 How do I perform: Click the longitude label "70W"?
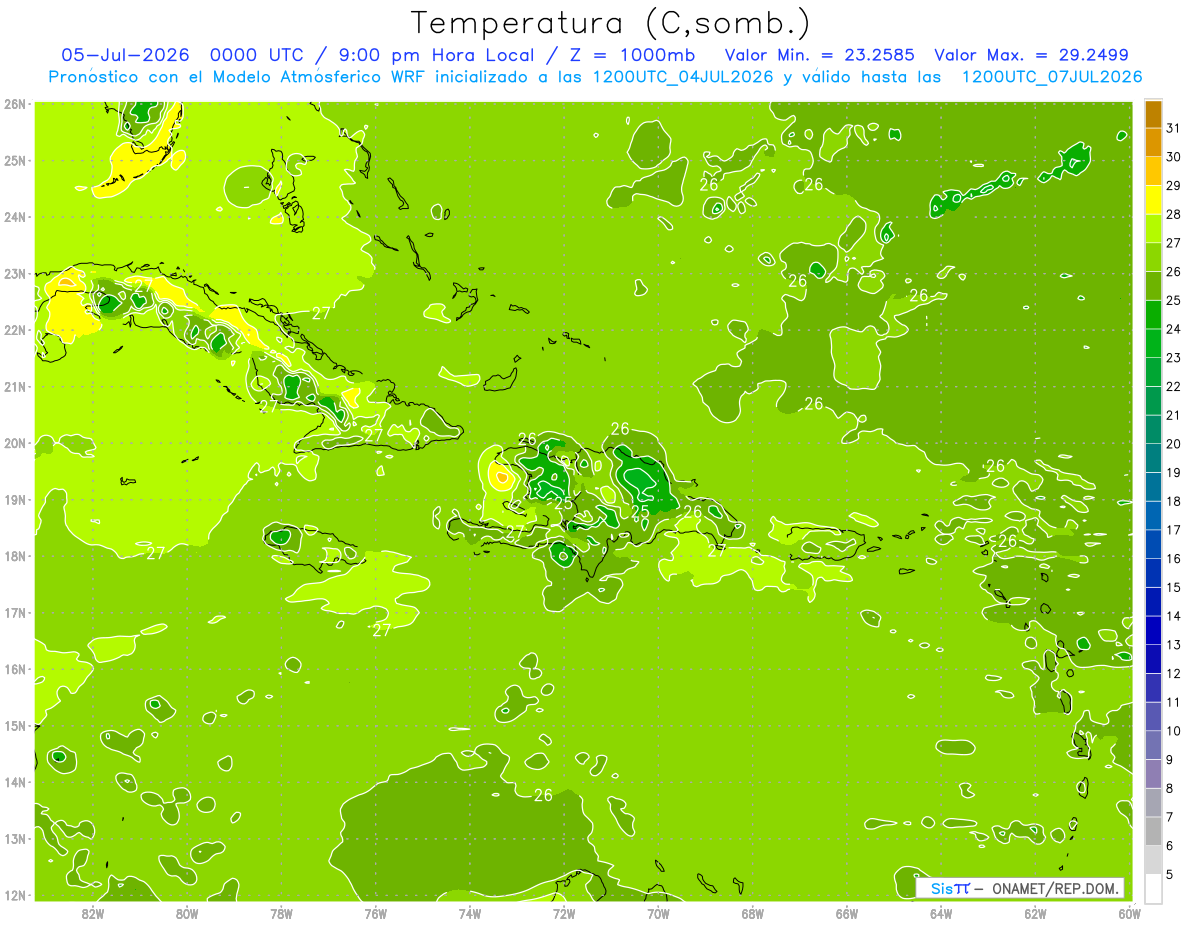point(658,913)
